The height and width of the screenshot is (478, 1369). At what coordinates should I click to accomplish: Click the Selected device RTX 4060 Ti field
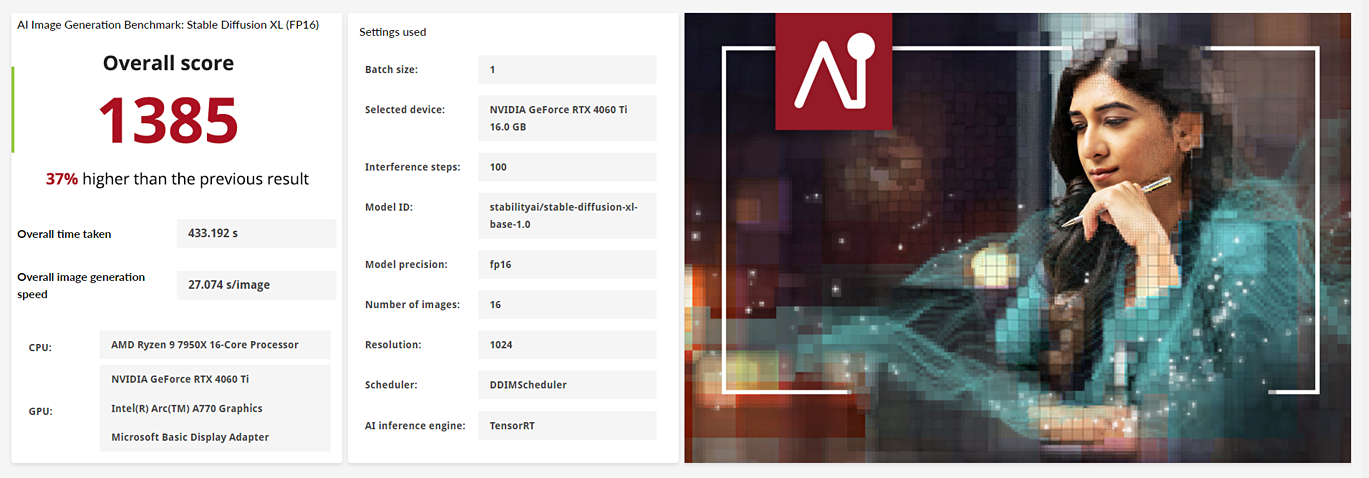567,118
